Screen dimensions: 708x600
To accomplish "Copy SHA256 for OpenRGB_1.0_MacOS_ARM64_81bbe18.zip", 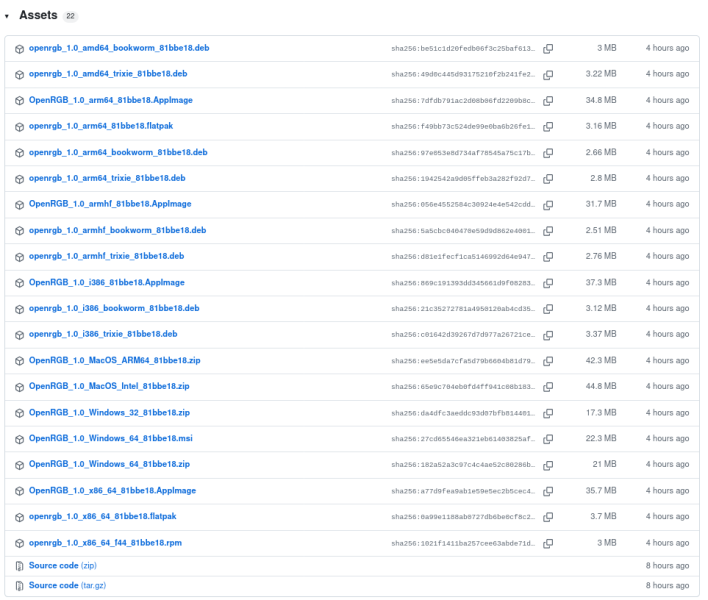I will coord(548,361).
